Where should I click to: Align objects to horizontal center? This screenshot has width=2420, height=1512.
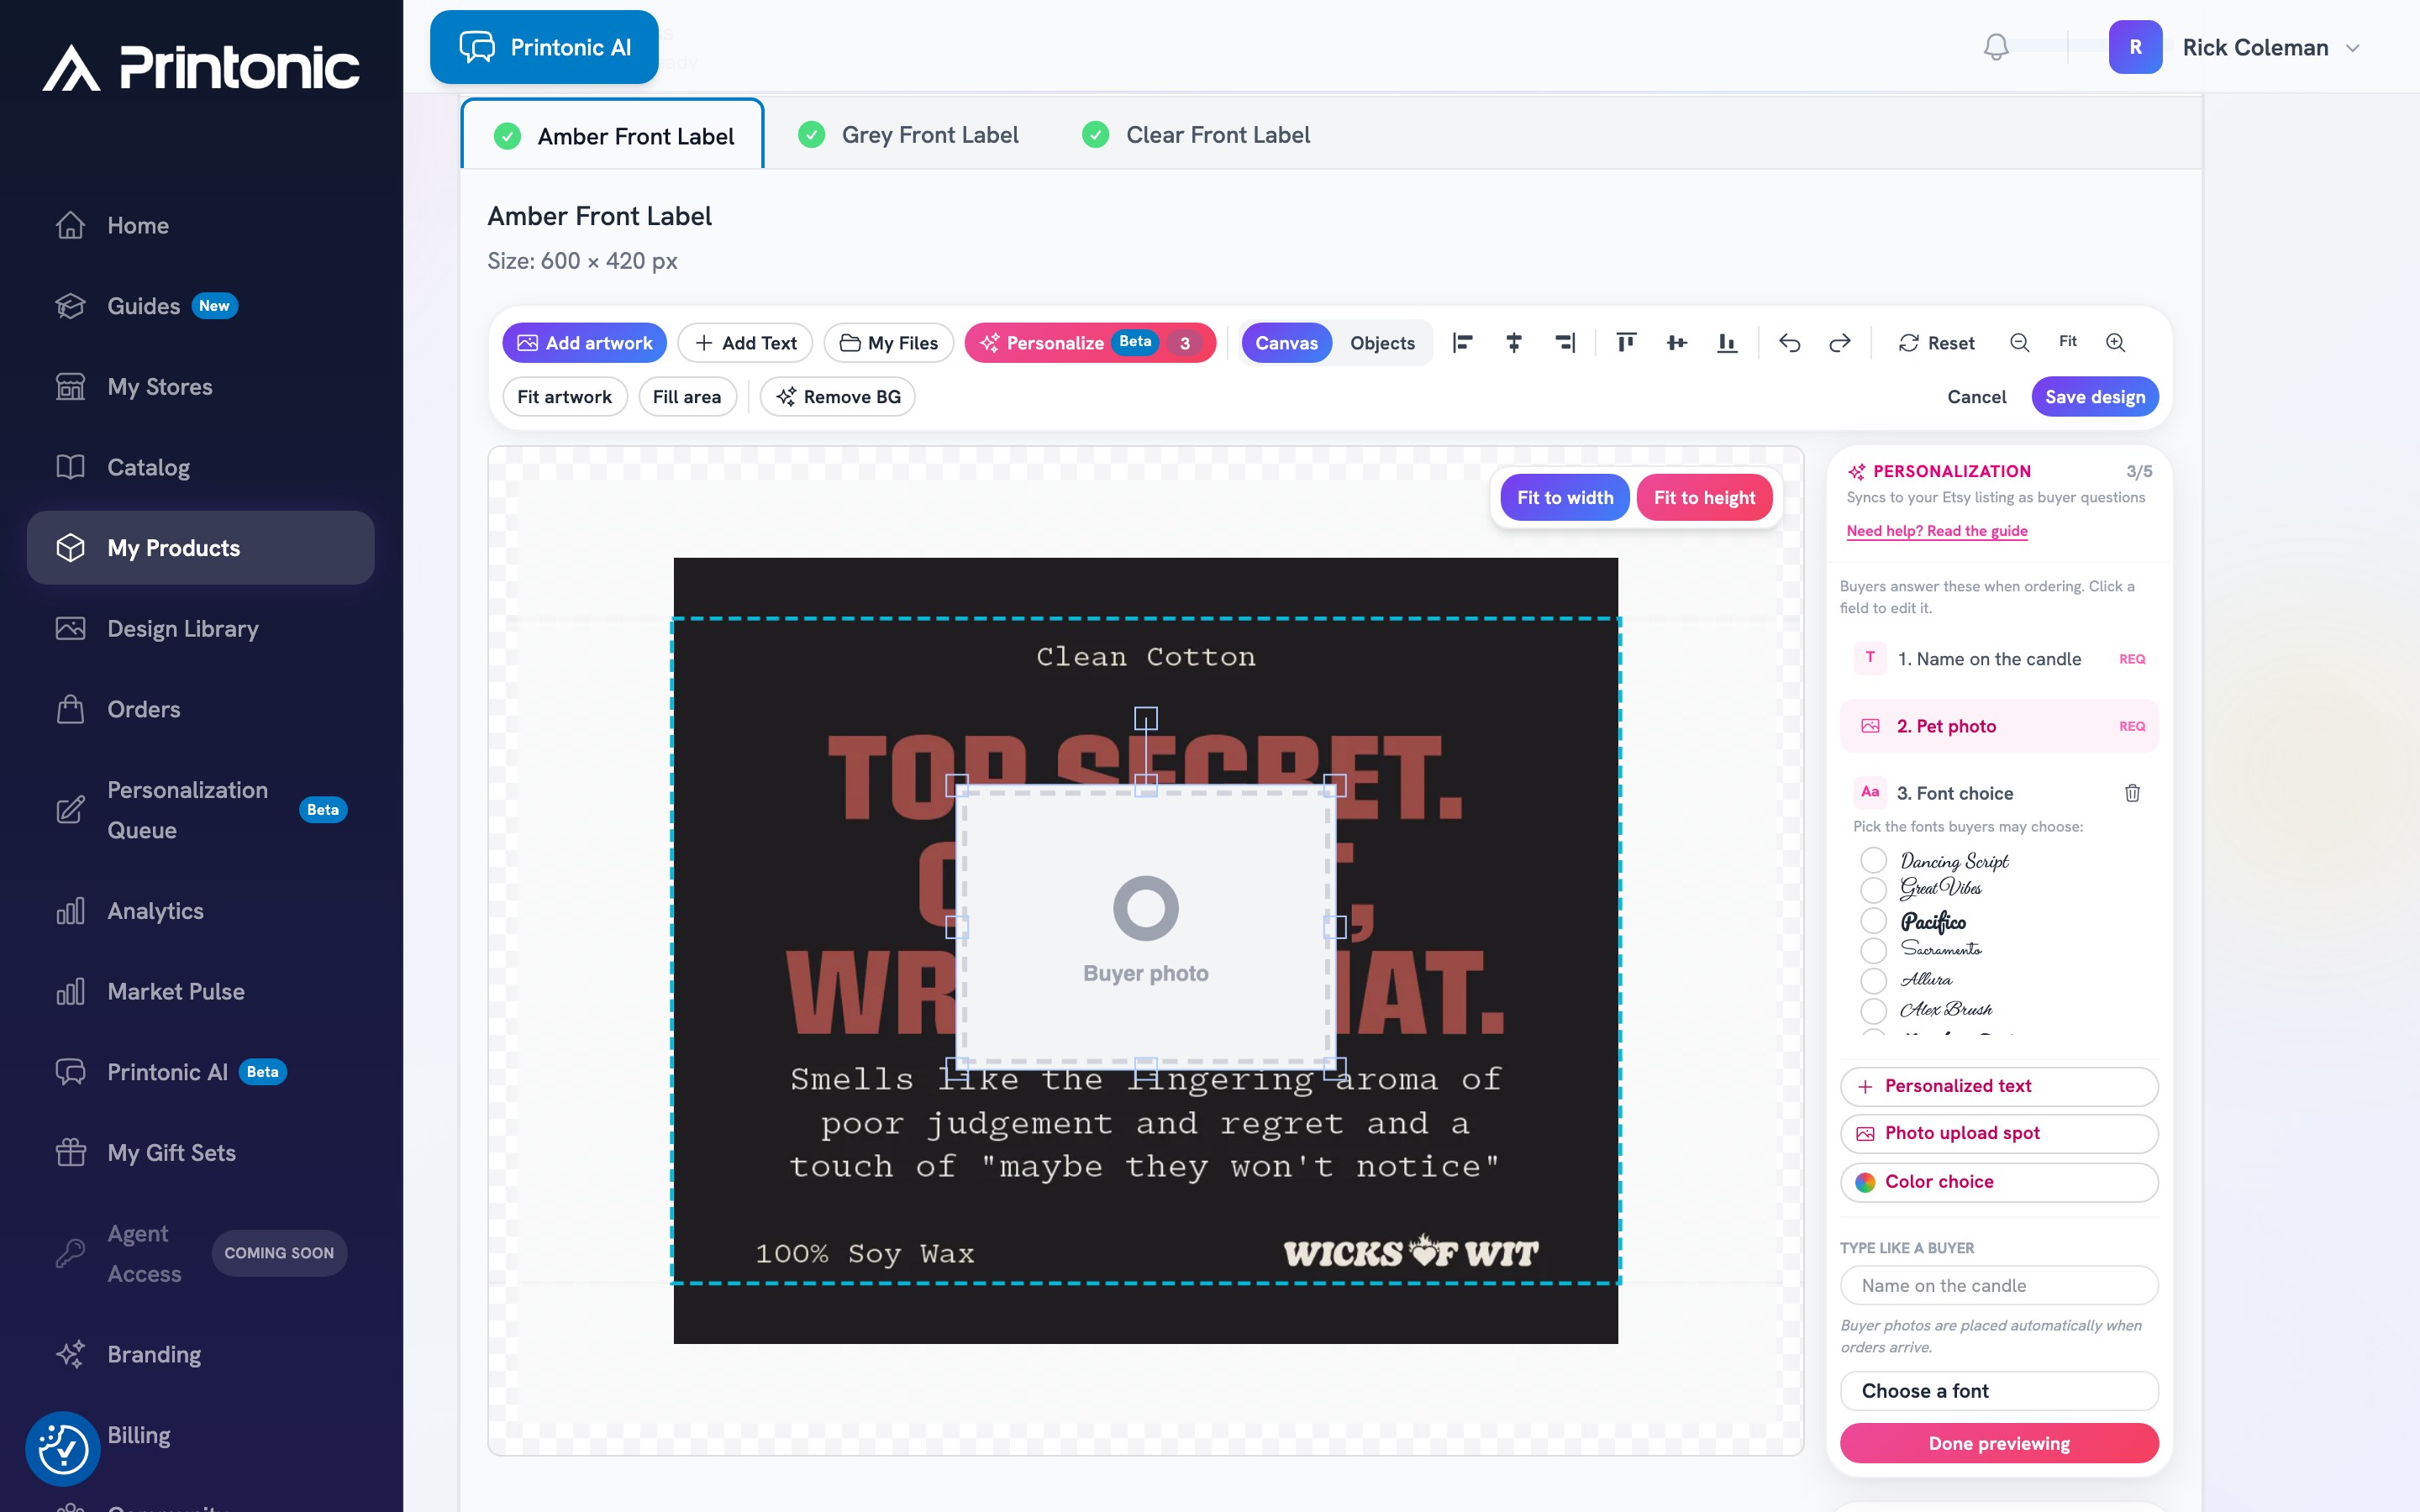1514,343
